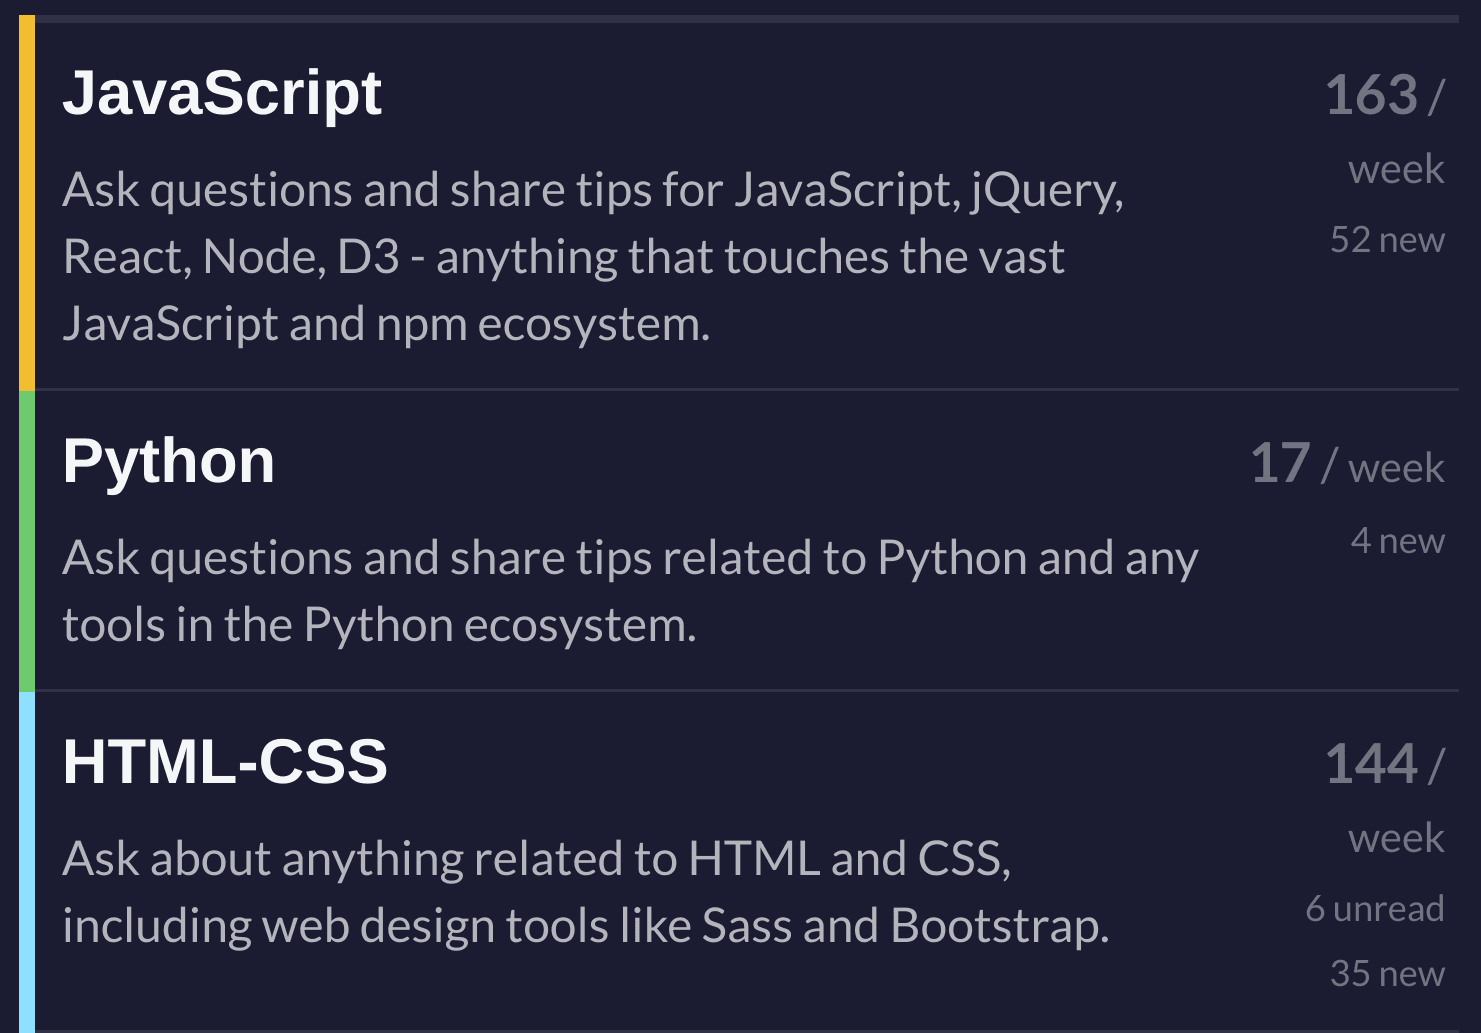Screen dimensions: 1481x1033
Task: Click the JavaScript description mentioning npm ecosystem
Action: click(386, 324)
